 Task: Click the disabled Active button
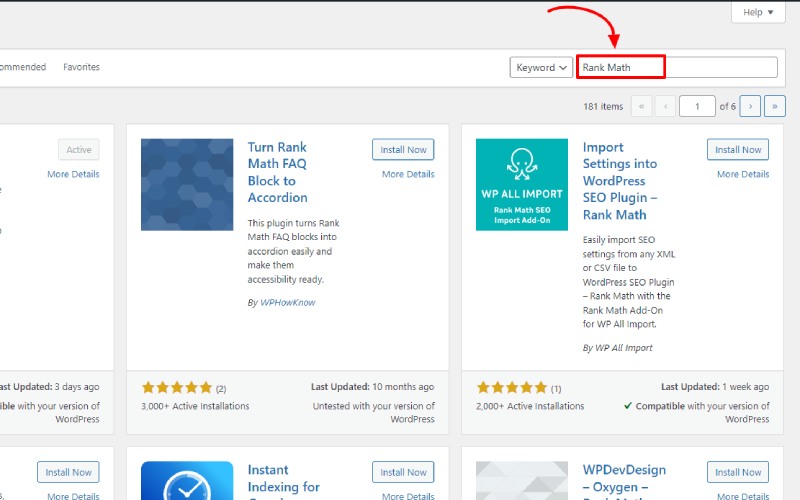point(79,149)
